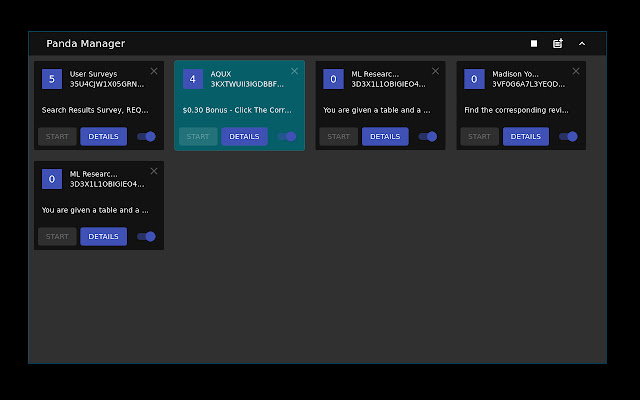This screenshot has width=640, height=400.
Task: Click the ID '35U4CJW1X05GRN...'
Action: pyautogui.click(x=107, y=84)
